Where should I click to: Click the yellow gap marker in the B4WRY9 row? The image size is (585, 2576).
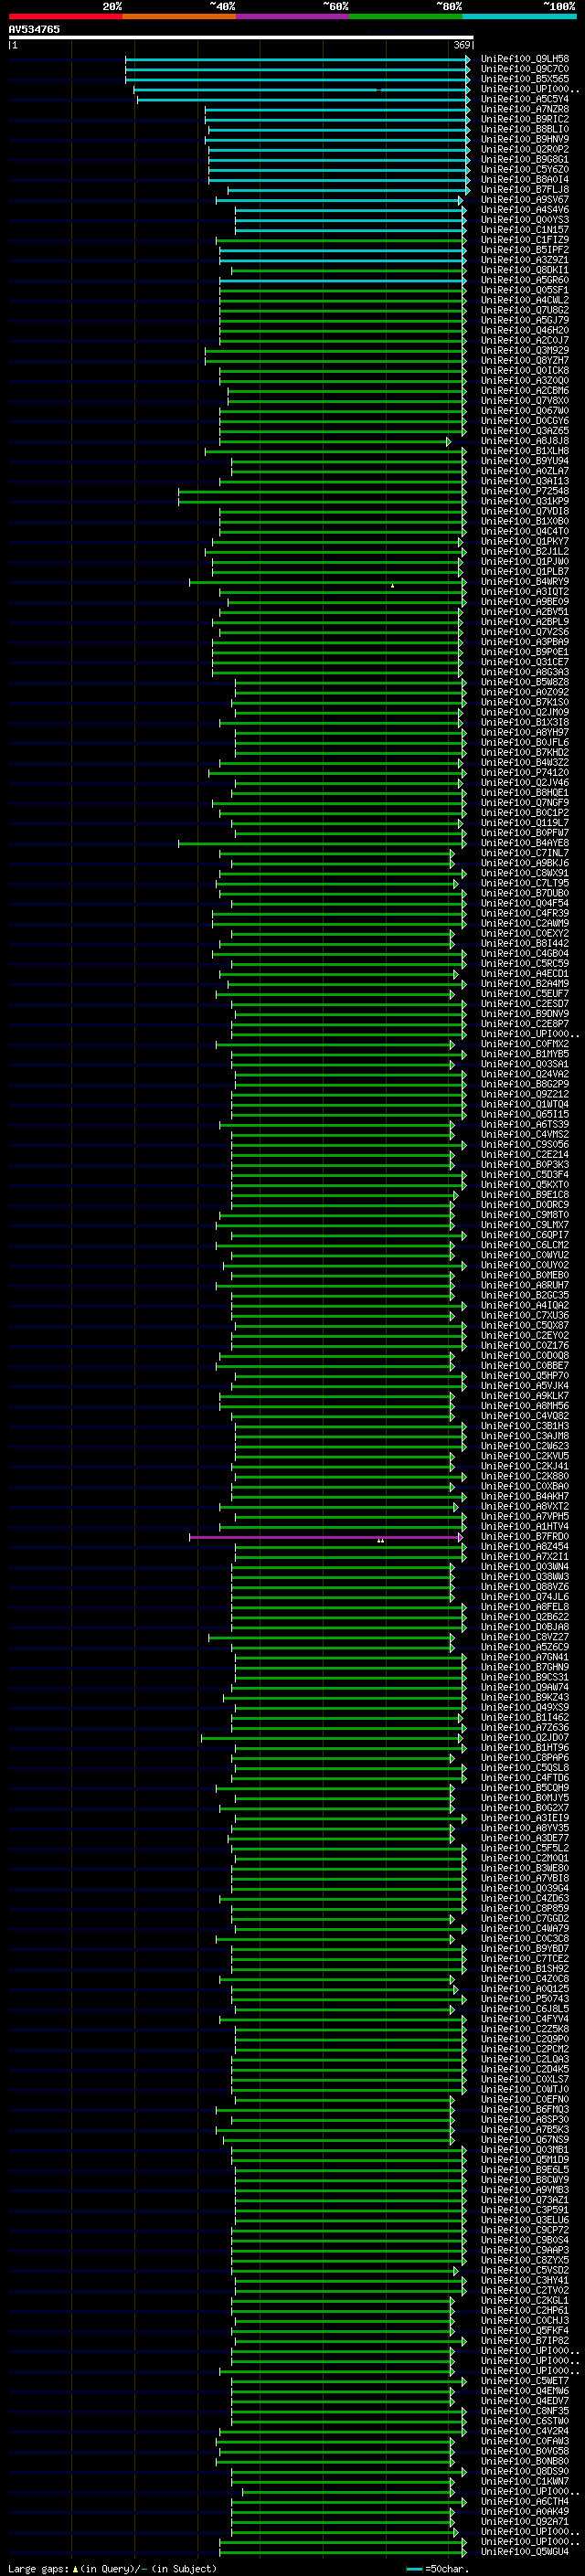point(392,585)
